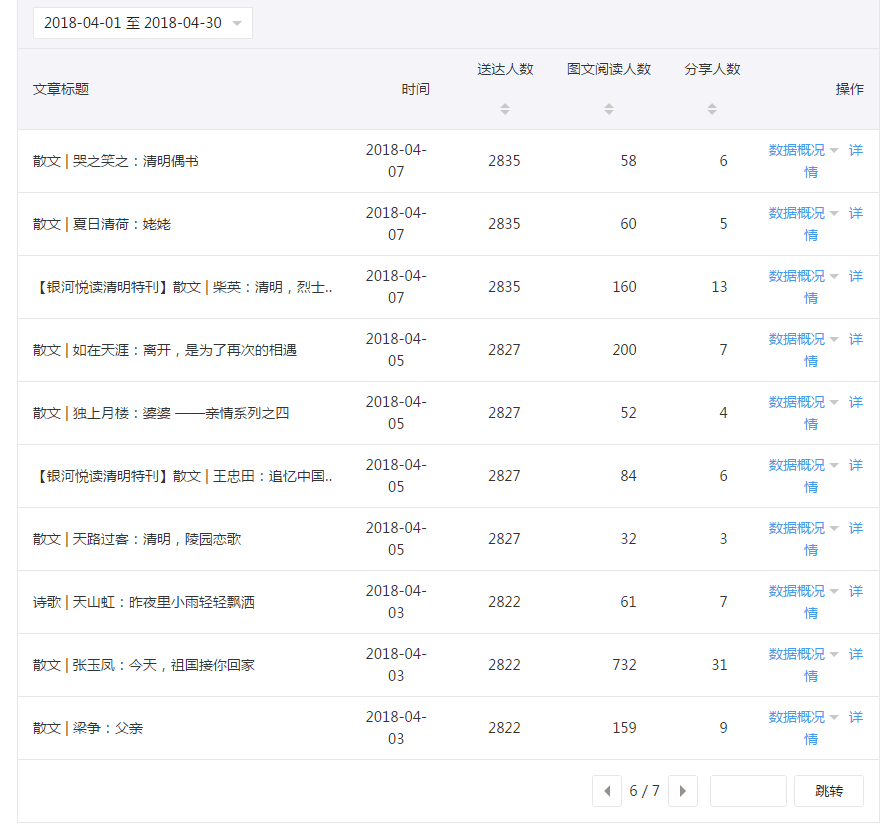
Task: Sort by 图文阅读人数 column arrows
Action: 609,109
